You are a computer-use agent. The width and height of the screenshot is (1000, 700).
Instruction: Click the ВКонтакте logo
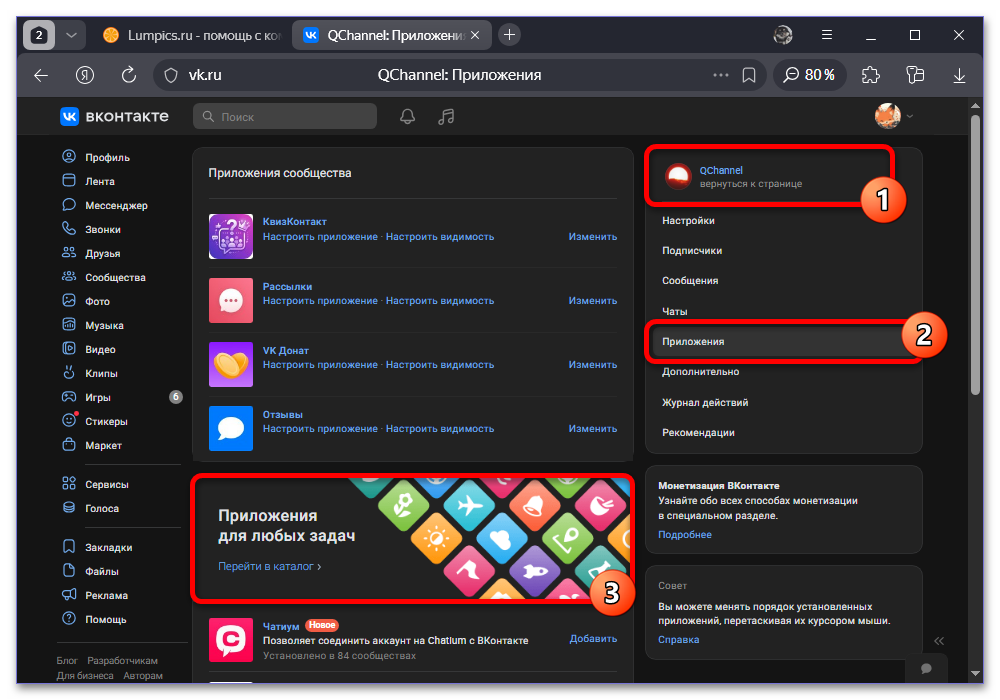point(115,116)
